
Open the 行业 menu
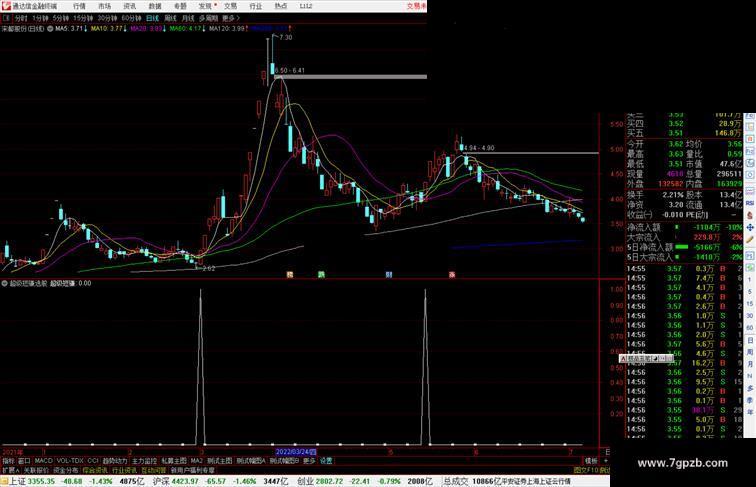pos(256,6)
